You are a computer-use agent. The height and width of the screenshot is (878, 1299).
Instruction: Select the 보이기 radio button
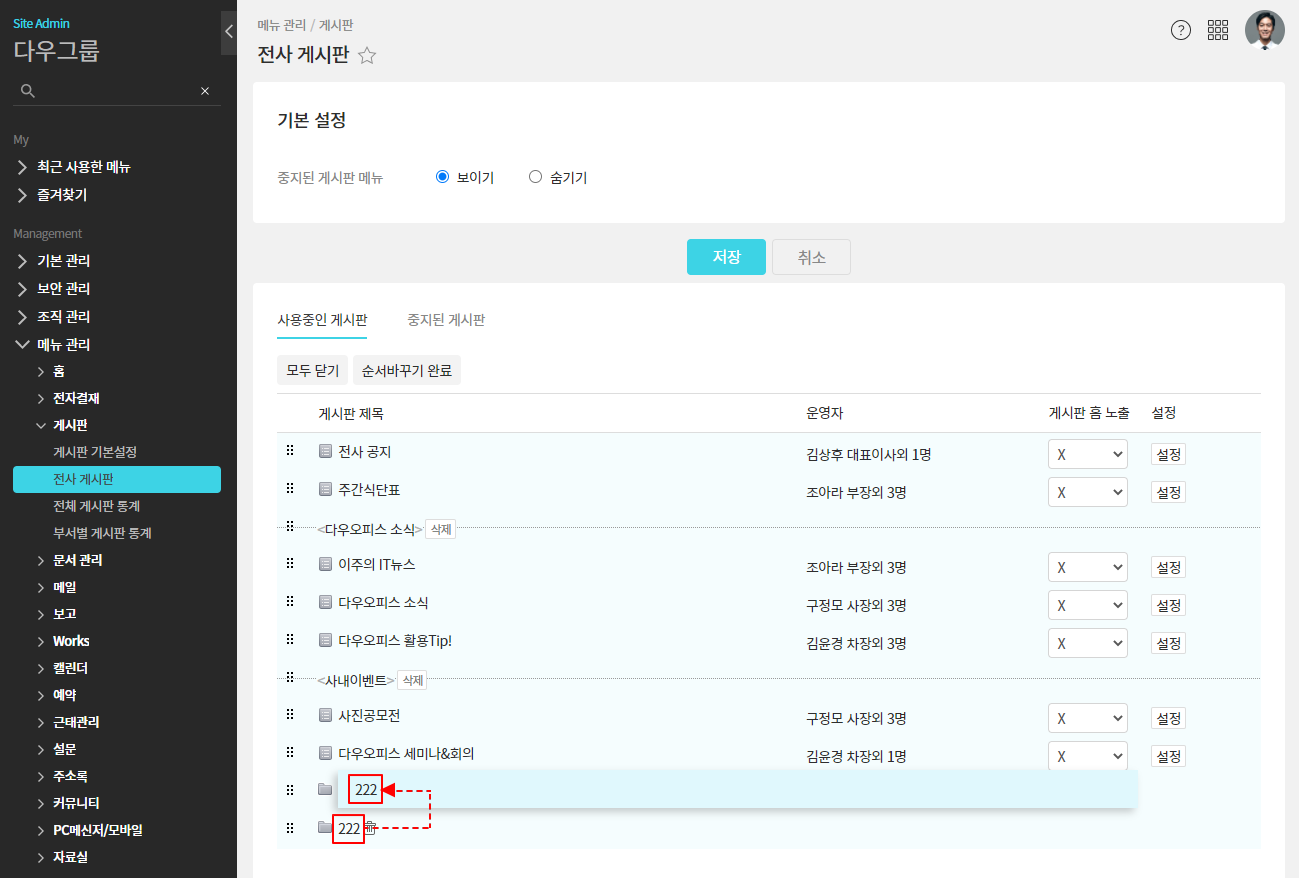click(443, 177)
